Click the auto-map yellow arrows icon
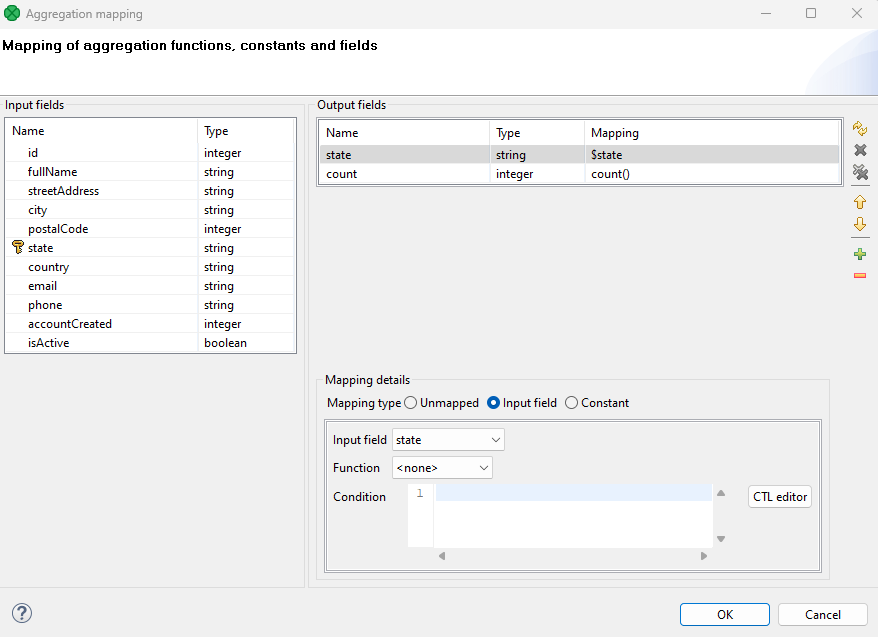Viewport: 878px width, 637px height. (859, 129)
